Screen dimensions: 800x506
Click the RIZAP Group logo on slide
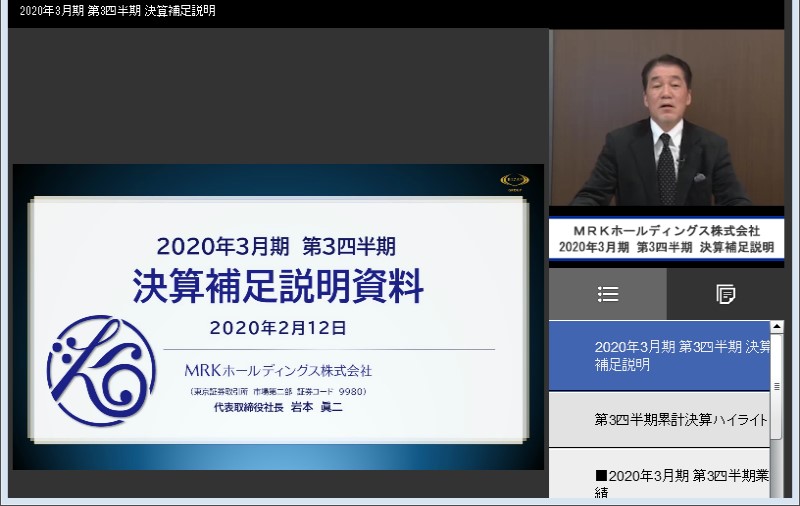tap(514, 182)
